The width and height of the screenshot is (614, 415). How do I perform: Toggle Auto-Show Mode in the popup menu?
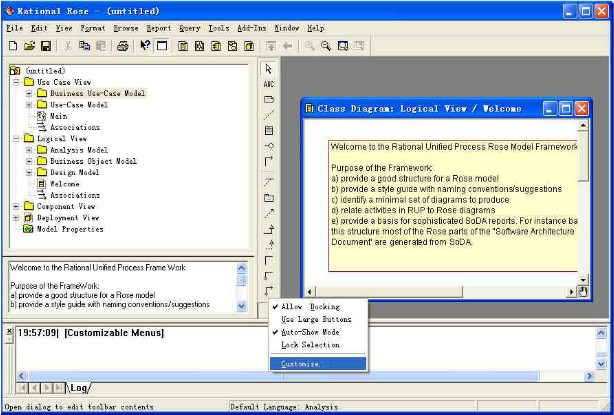tap(318, 332)
